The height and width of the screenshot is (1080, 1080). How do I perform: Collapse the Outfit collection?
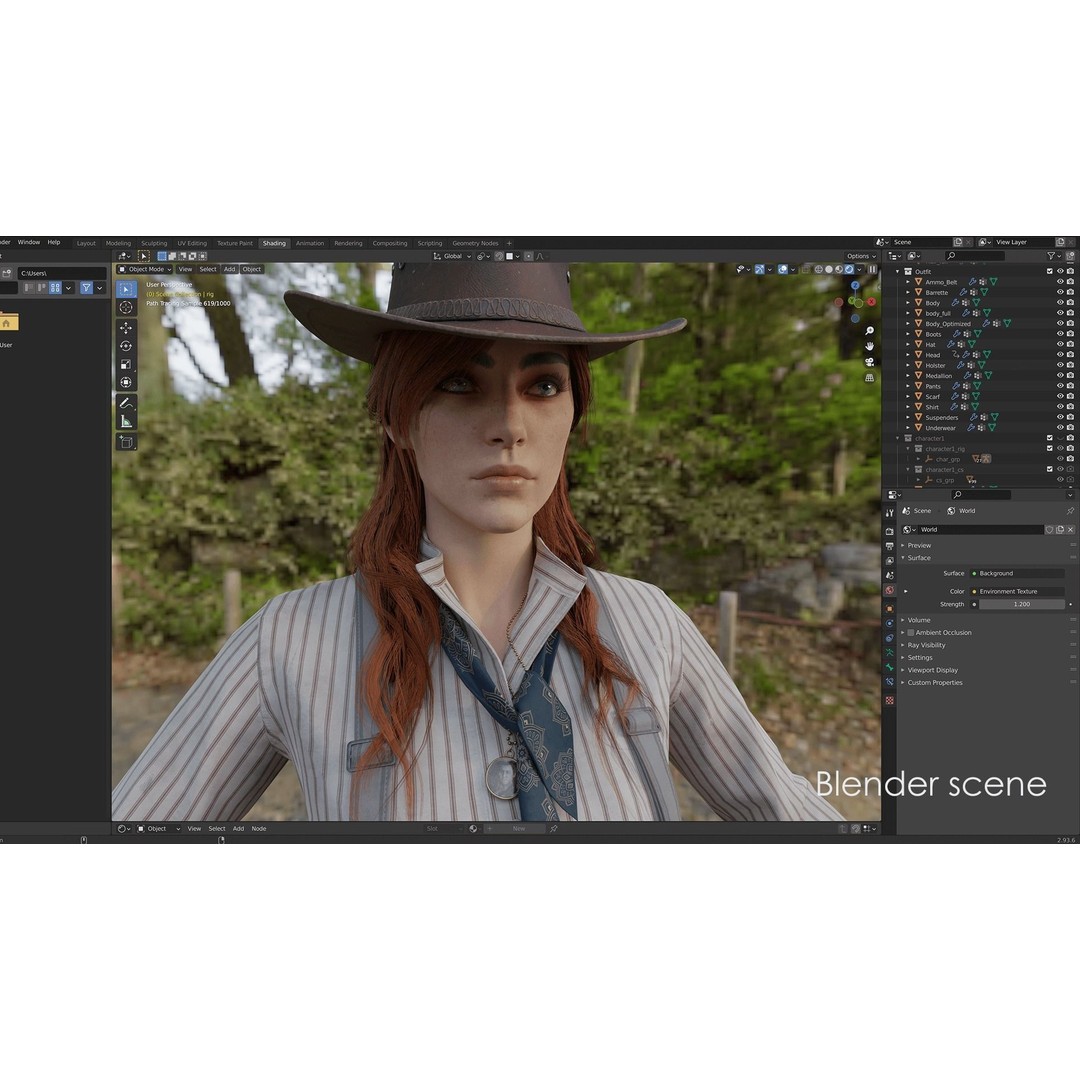(x=897, y=271)
